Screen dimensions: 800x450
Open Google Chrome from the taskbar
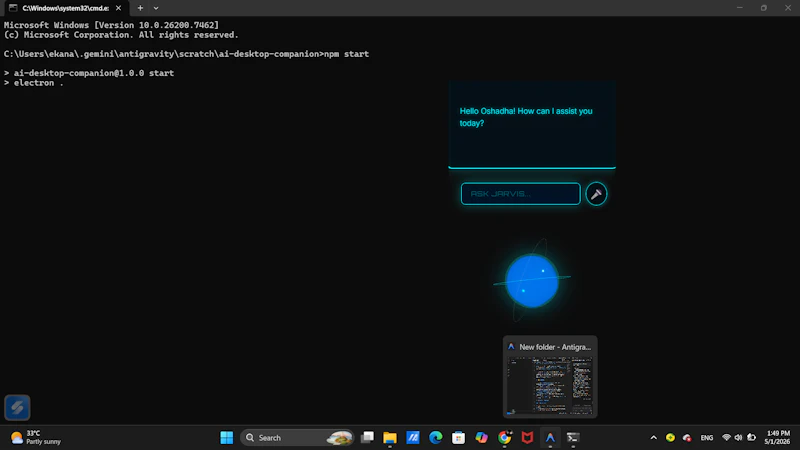505,437
